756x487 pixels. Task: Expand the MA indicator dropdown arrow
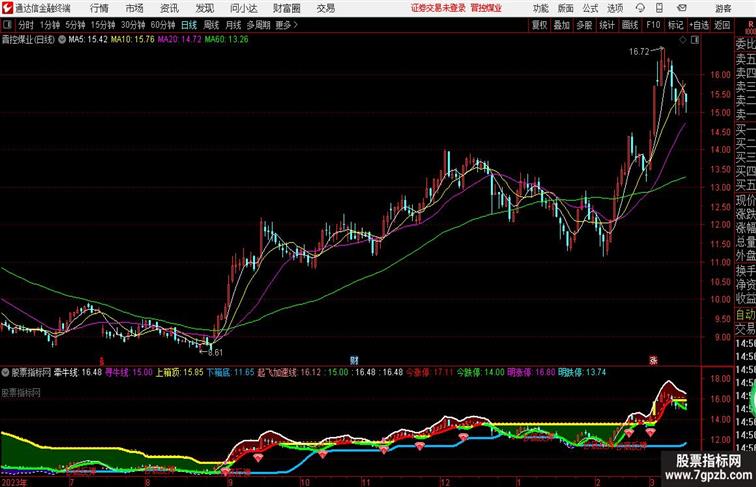[x=62, y=40]
